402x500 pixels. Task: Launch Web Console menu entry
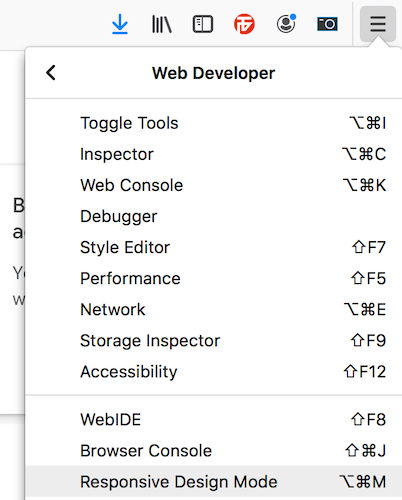point(214,185)
